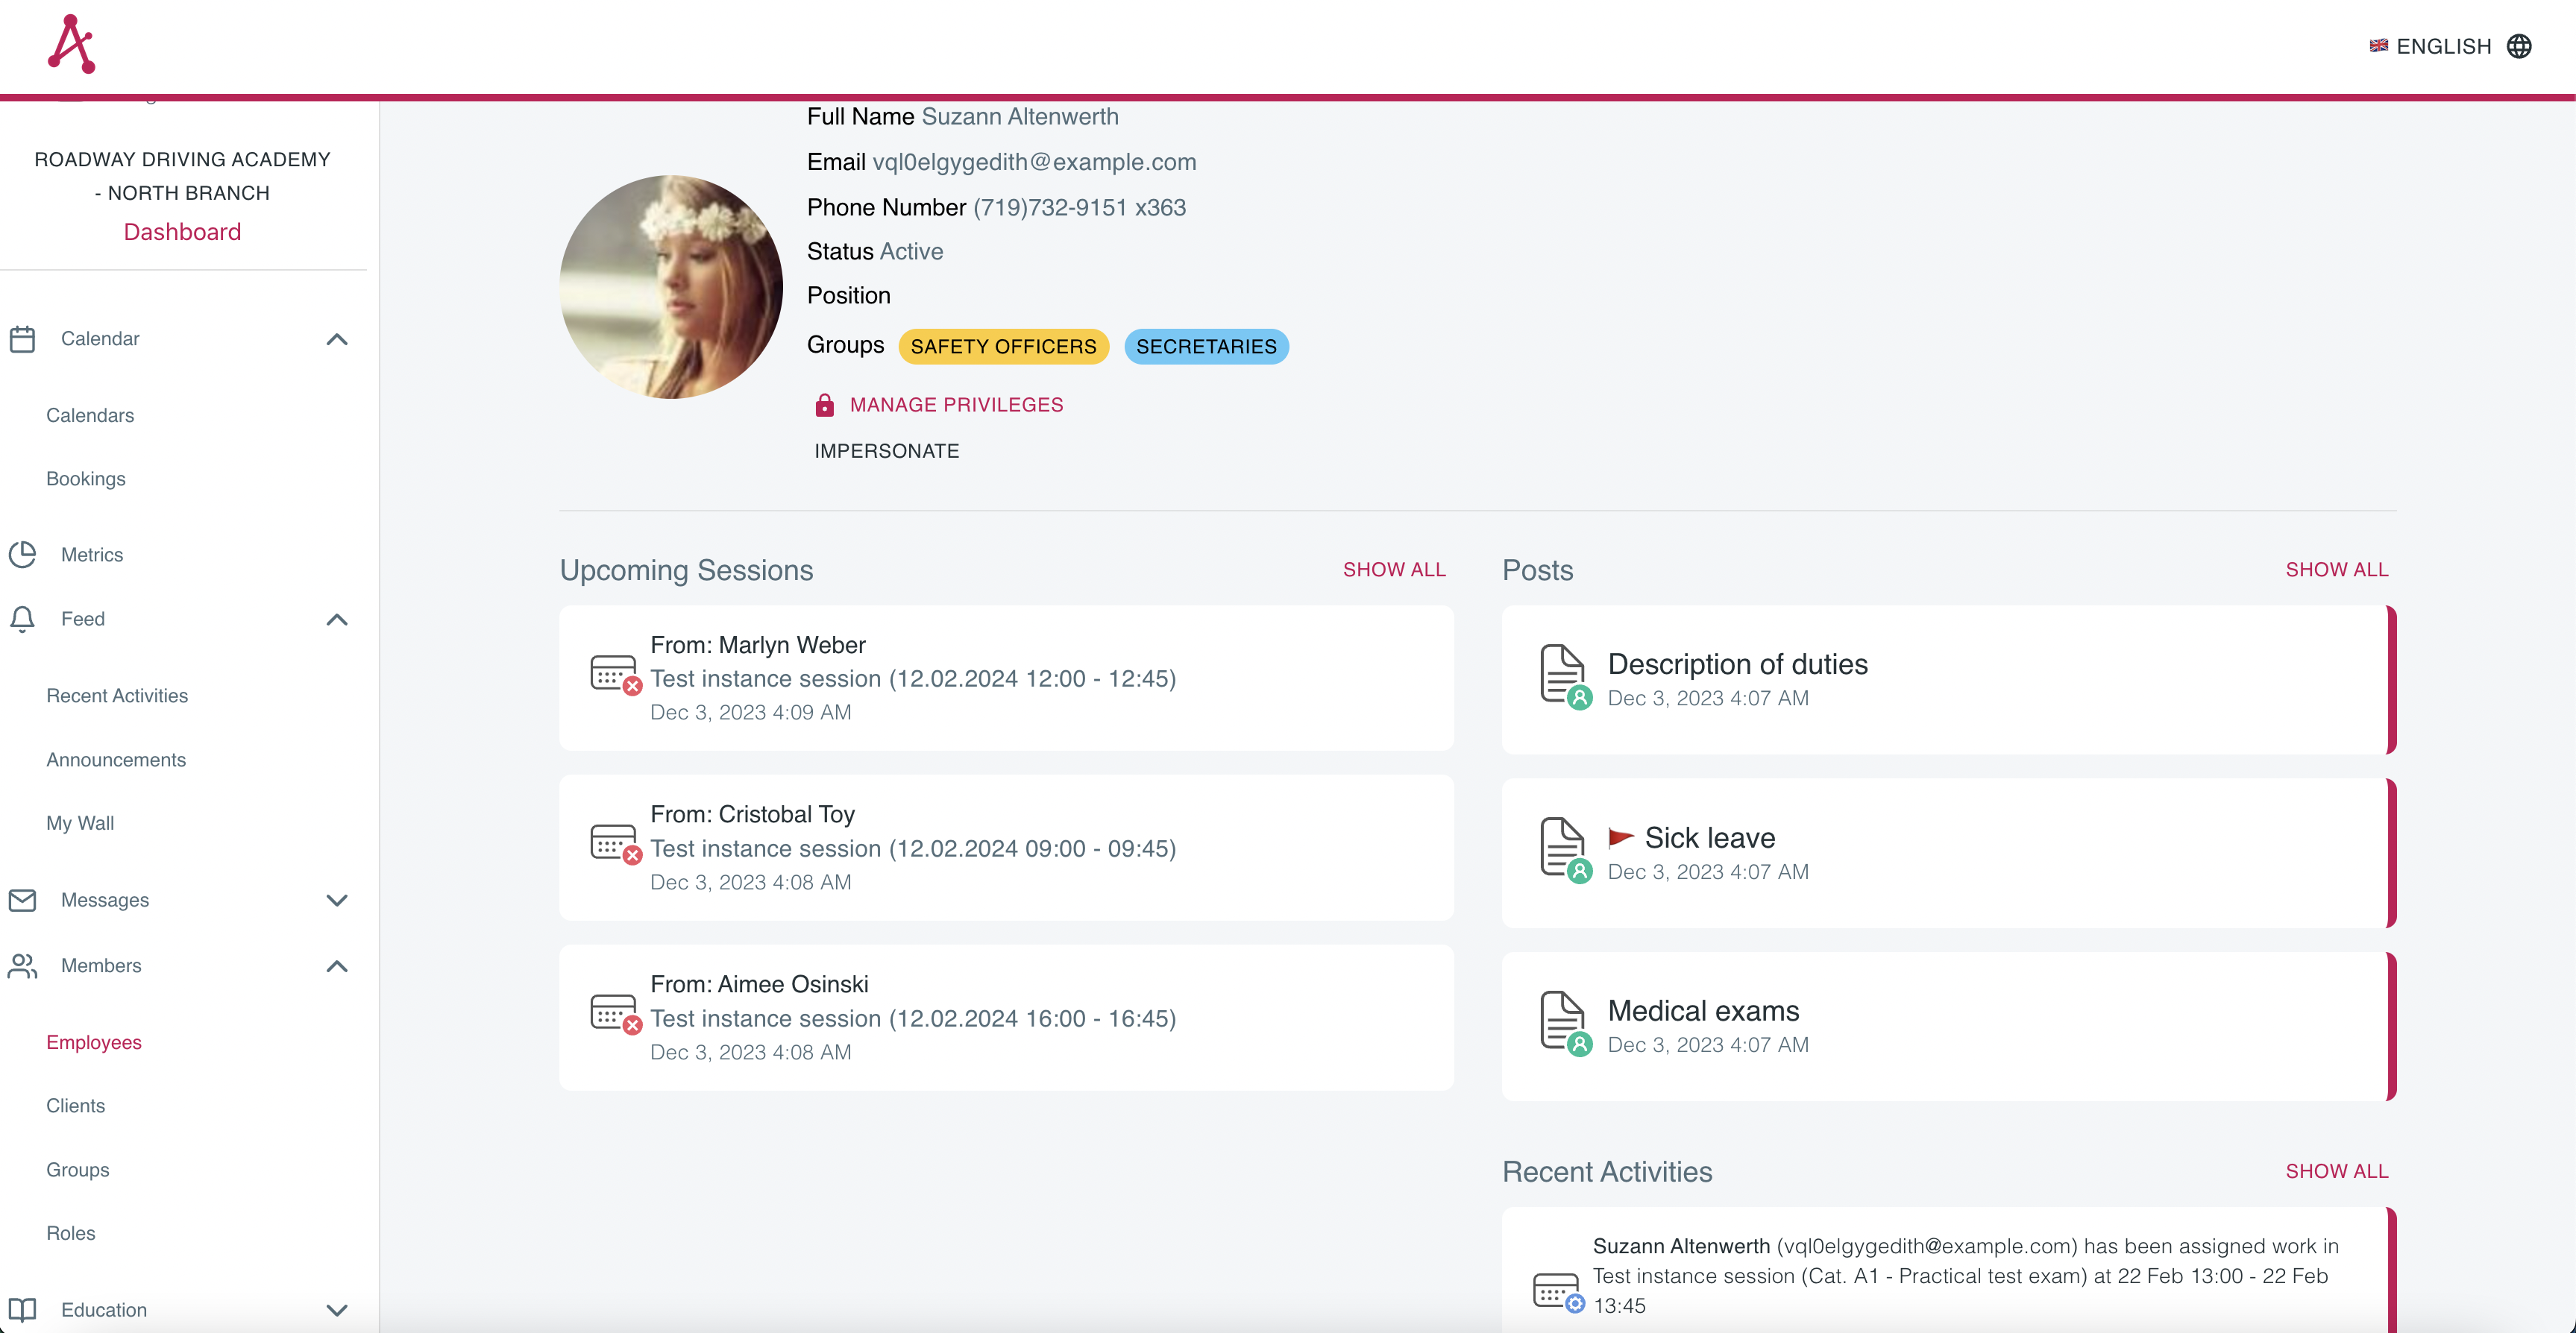The width and height of the screenshot is (2576, 1333).
Task: Expand the Messages section
Action: (x=337, y=899)
